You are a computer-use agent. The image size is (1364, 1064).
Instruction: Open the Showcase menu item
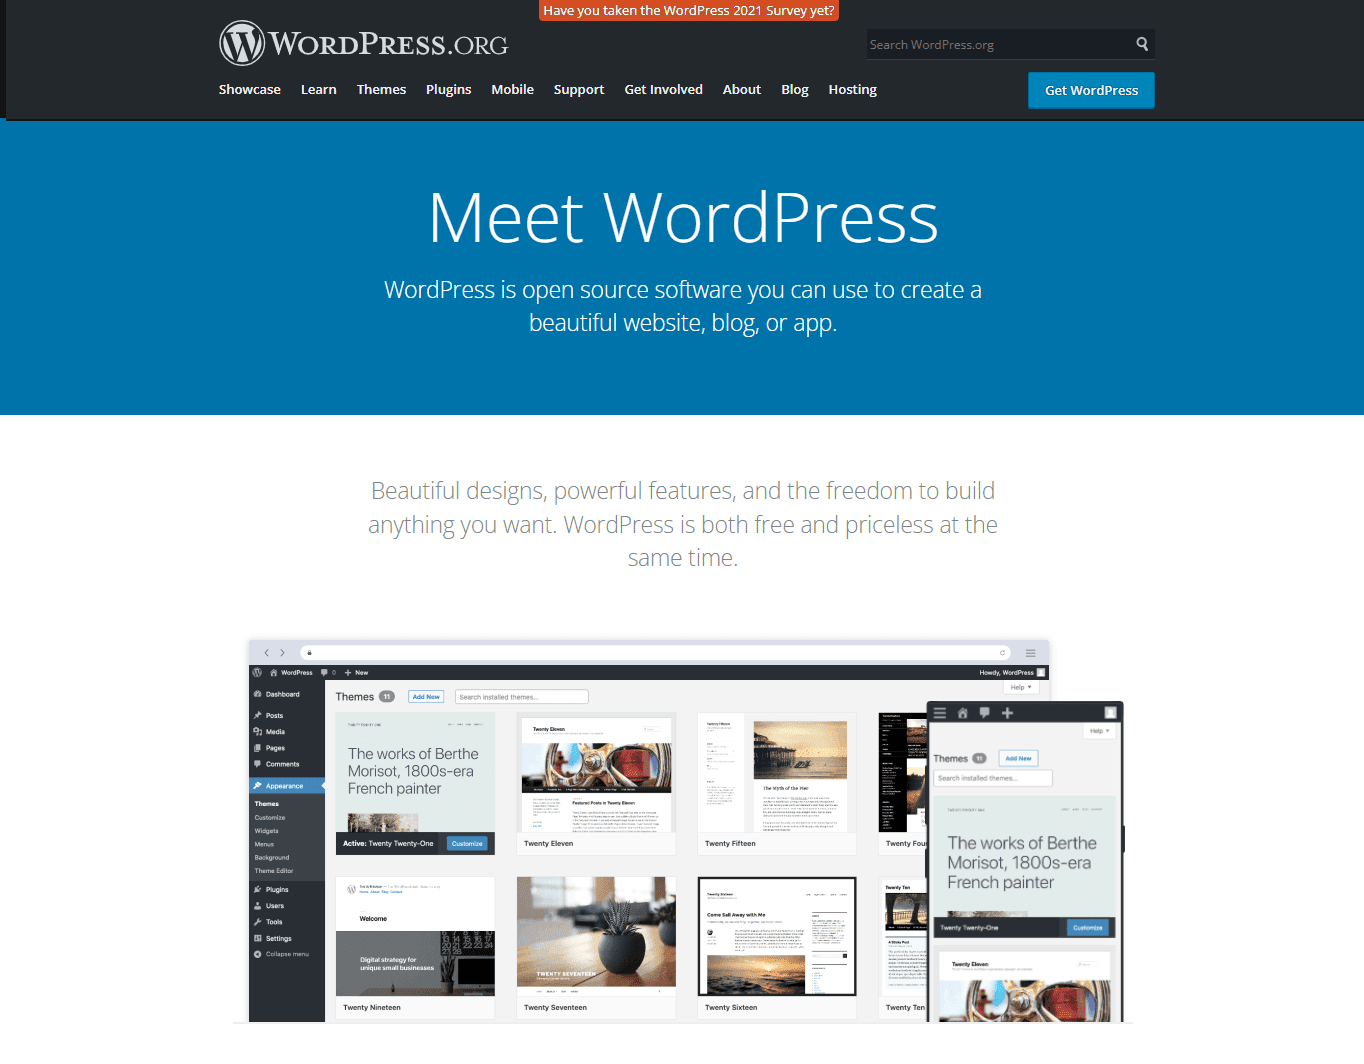pyautogui.click(x=250, y=89)
